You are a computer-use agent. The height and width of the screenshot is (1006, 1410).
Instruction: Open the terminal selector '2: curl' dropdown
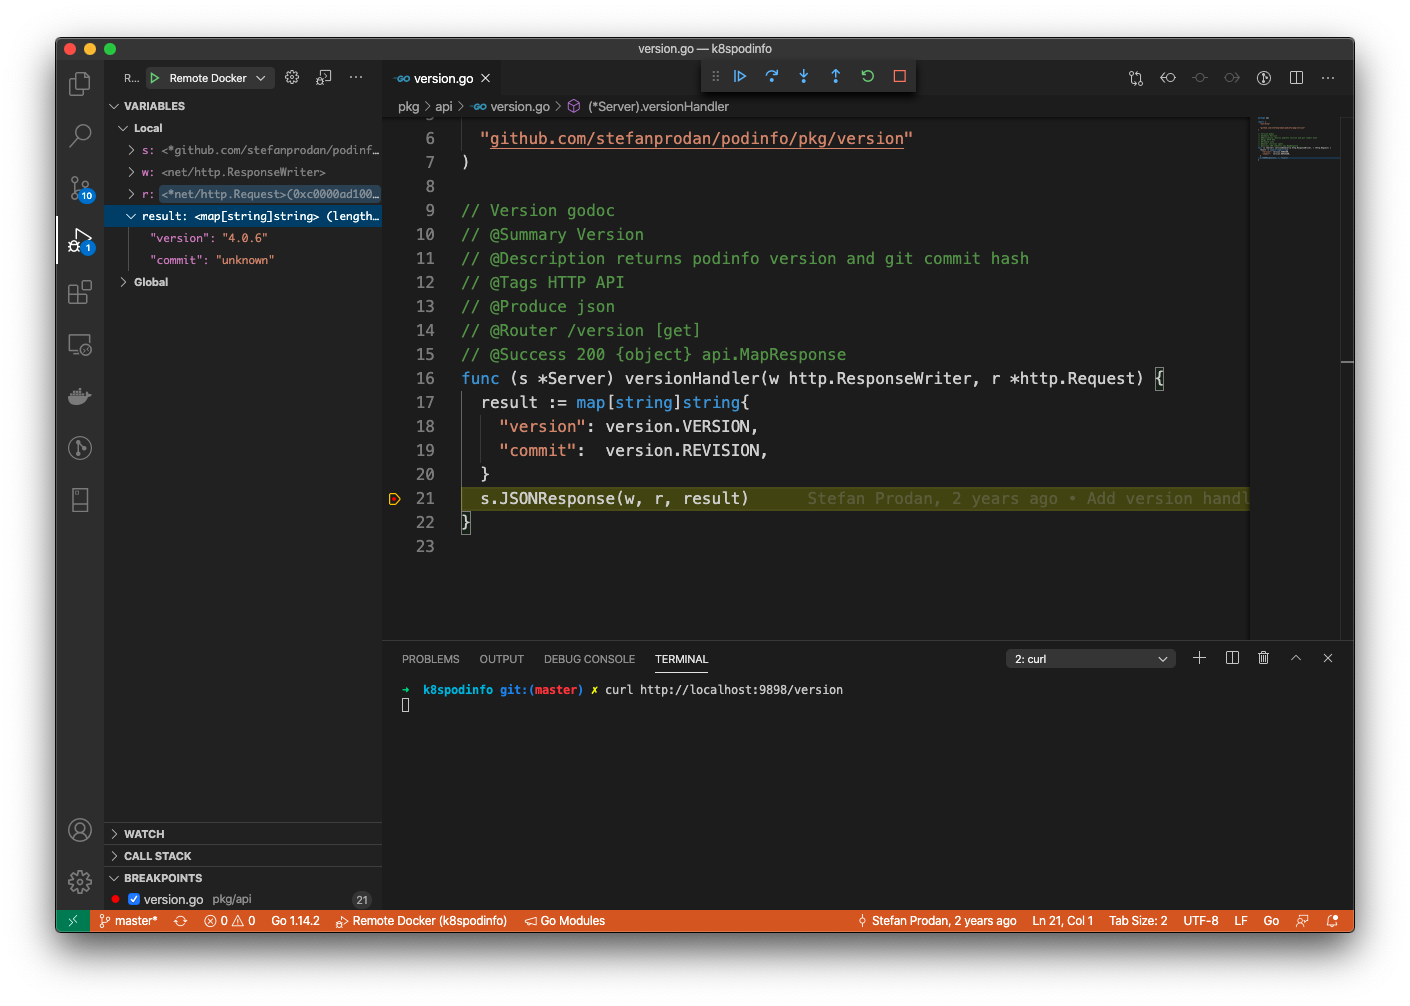click(x=1091, y=659)
